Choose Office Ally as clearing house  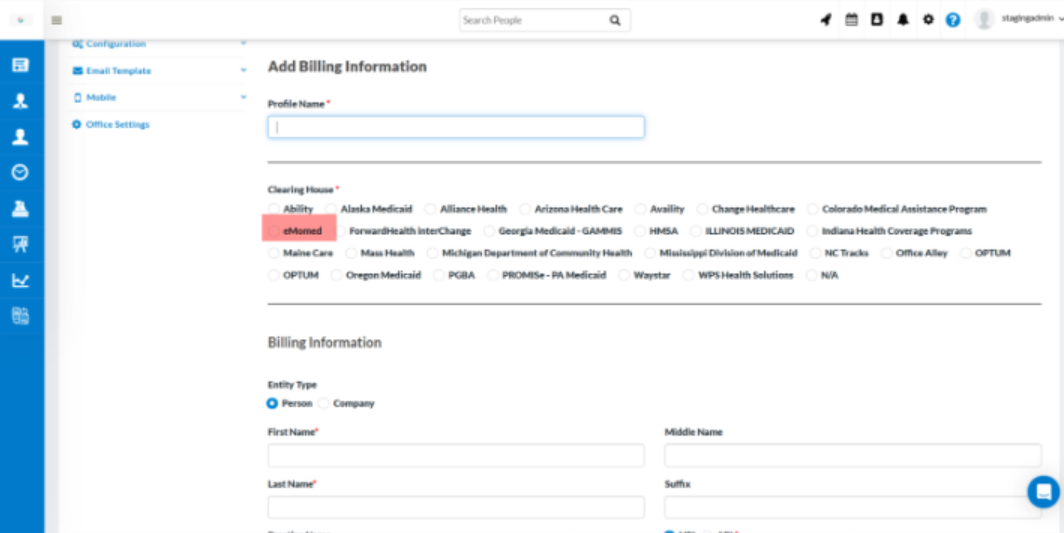[887, 253]
